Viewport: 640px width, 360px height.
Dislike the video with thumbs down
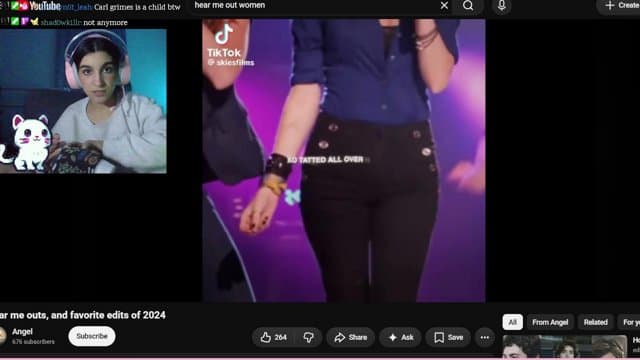309,338
